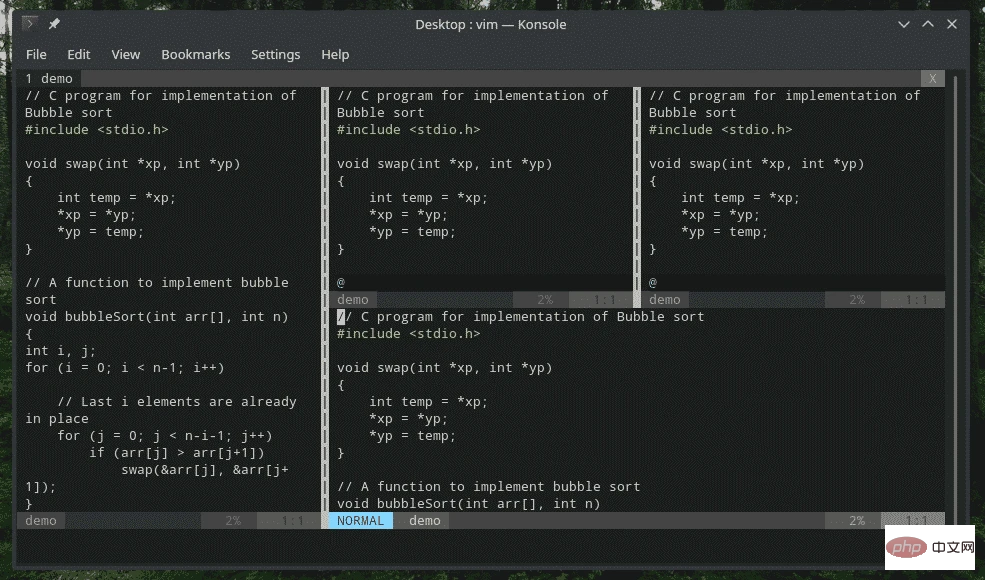The width and height of the screenshot is (985, 580).
Task: Open the File menu
Action: pyautogui.click(x=36, y=54)
